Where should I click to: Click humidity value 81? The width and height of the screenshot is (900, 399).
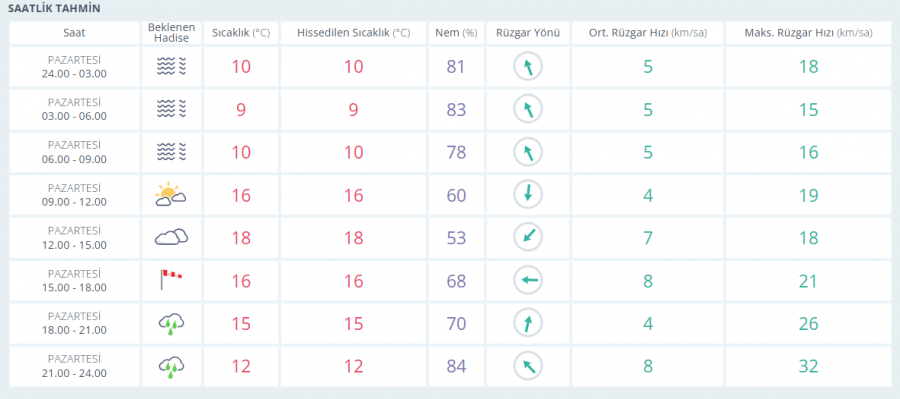(x=456, y=67)
